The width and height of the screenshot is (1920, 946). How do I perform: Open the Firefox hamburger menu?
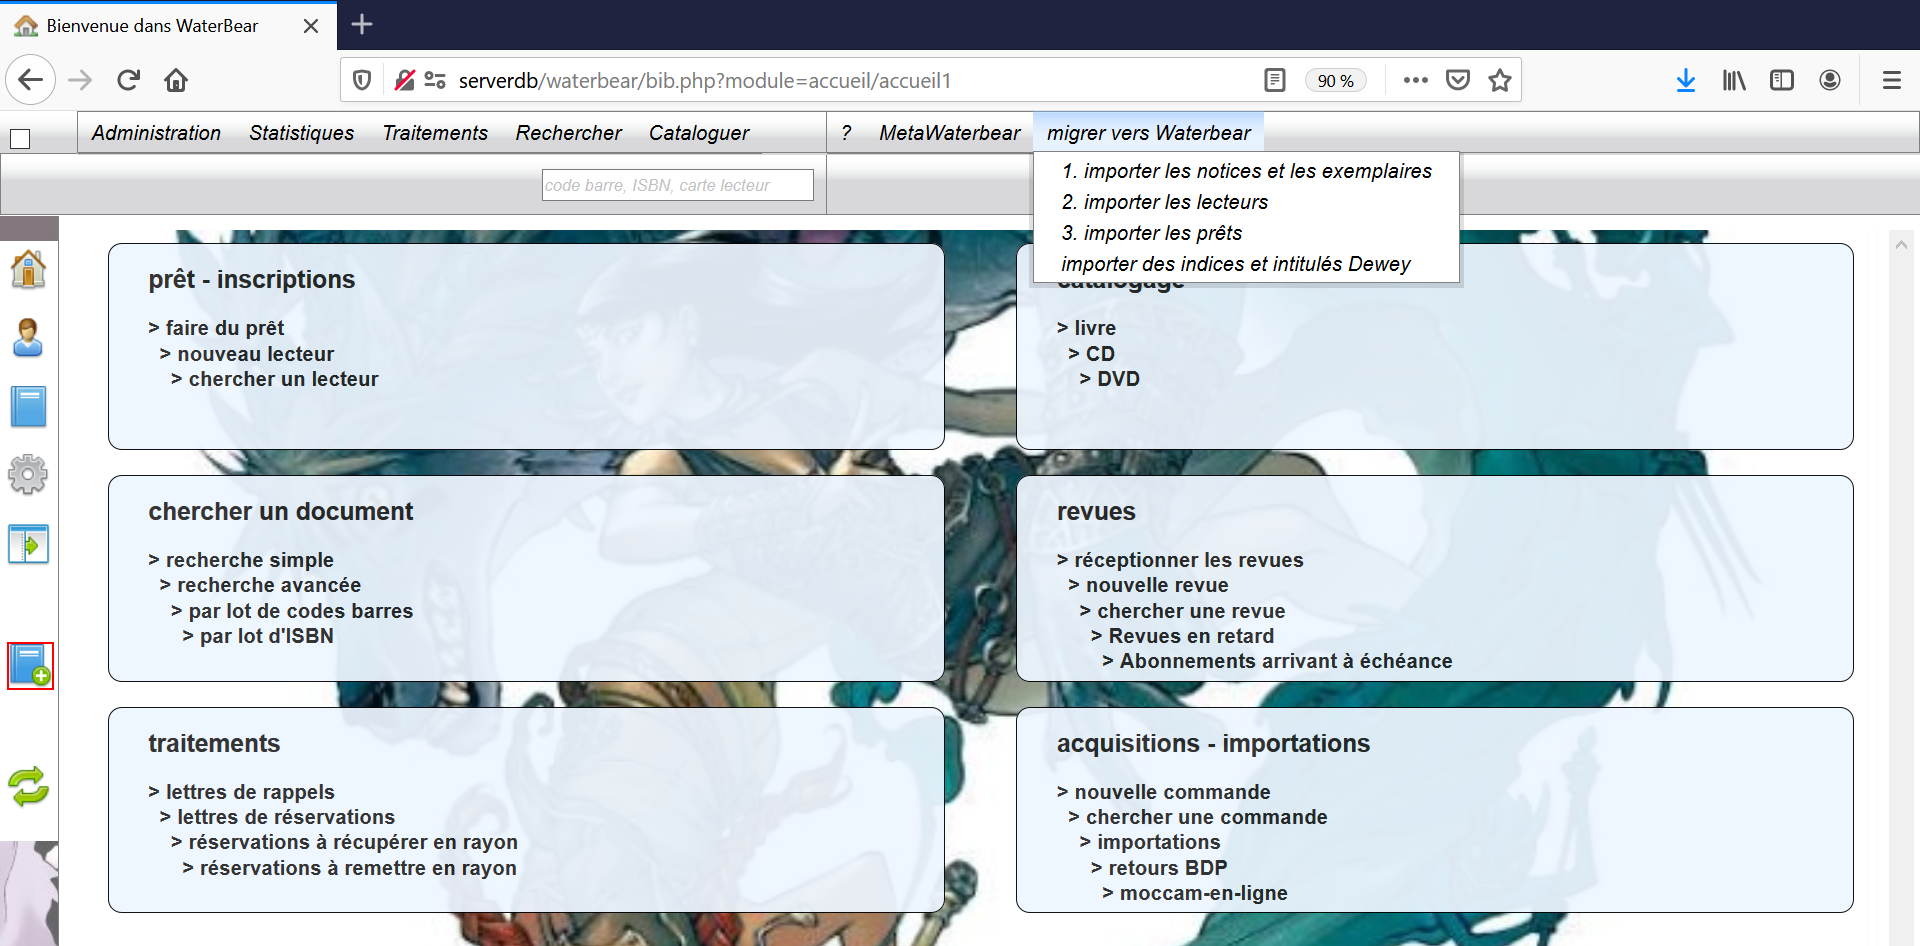coord(1891,80)
